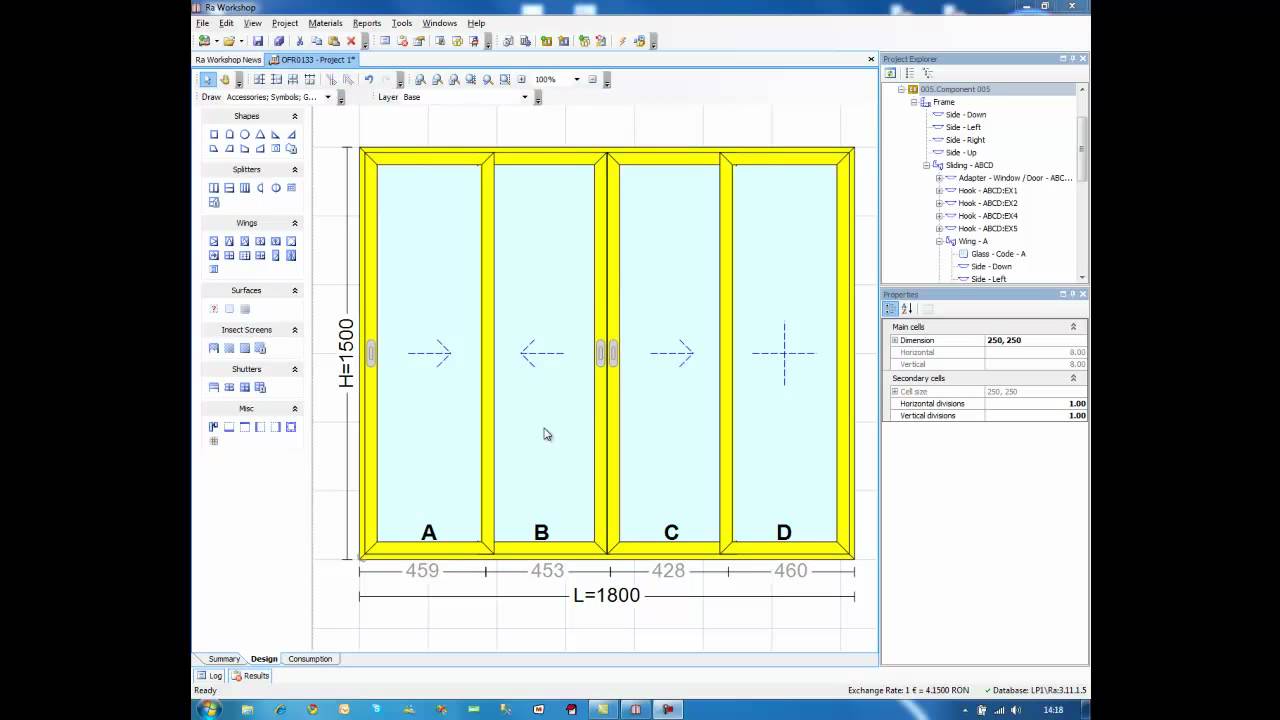
Task: Select the first shutter icon
Action: point(214,387)
